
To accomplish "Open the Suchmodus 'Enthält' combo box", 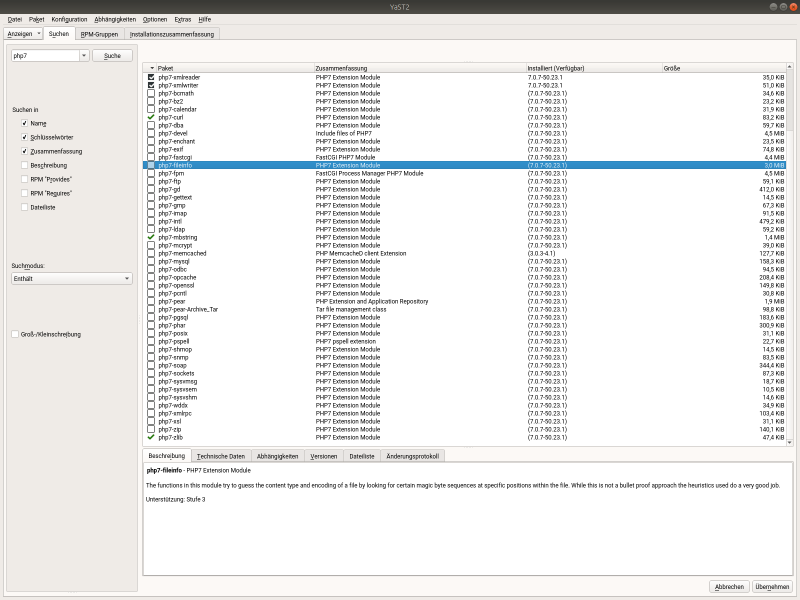I will 71,279.
